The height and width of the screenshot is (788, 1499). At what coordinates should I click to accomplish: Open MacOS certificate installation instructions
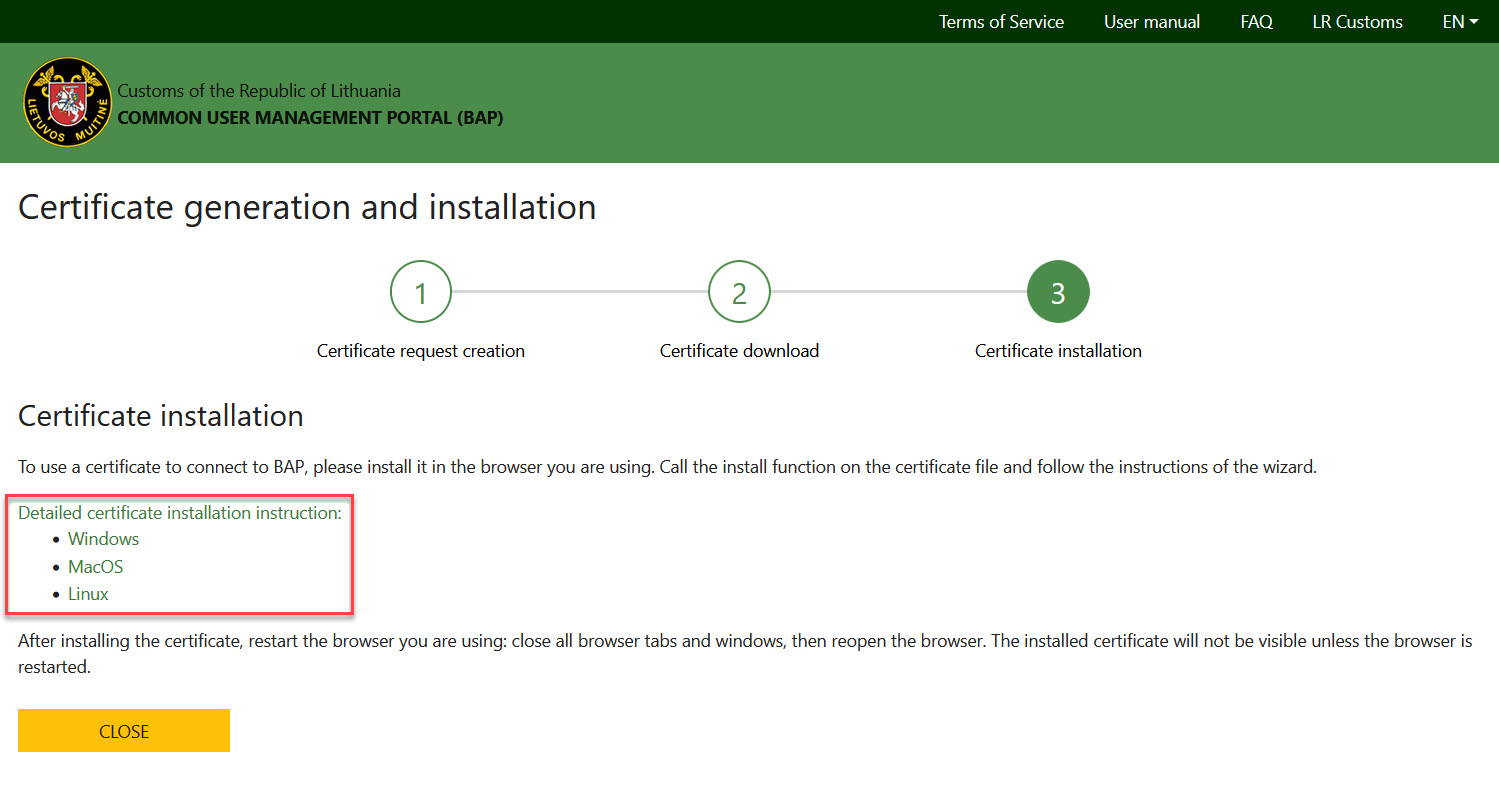pos(96,567)
